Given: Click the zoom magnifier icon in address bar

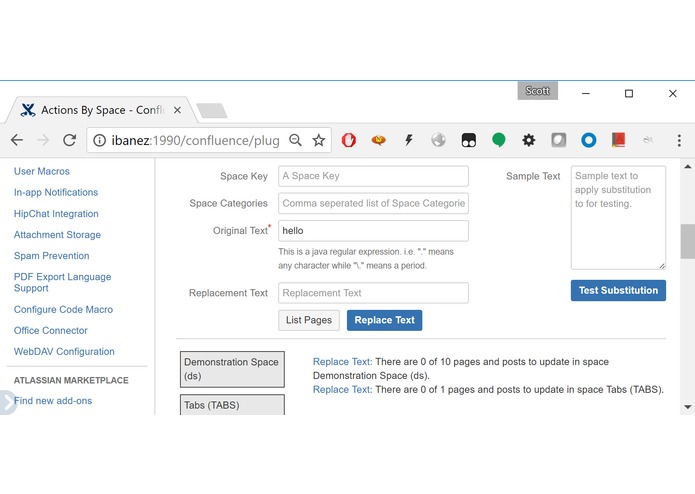Looking at the screenshot, I should (x=295, y=140).
